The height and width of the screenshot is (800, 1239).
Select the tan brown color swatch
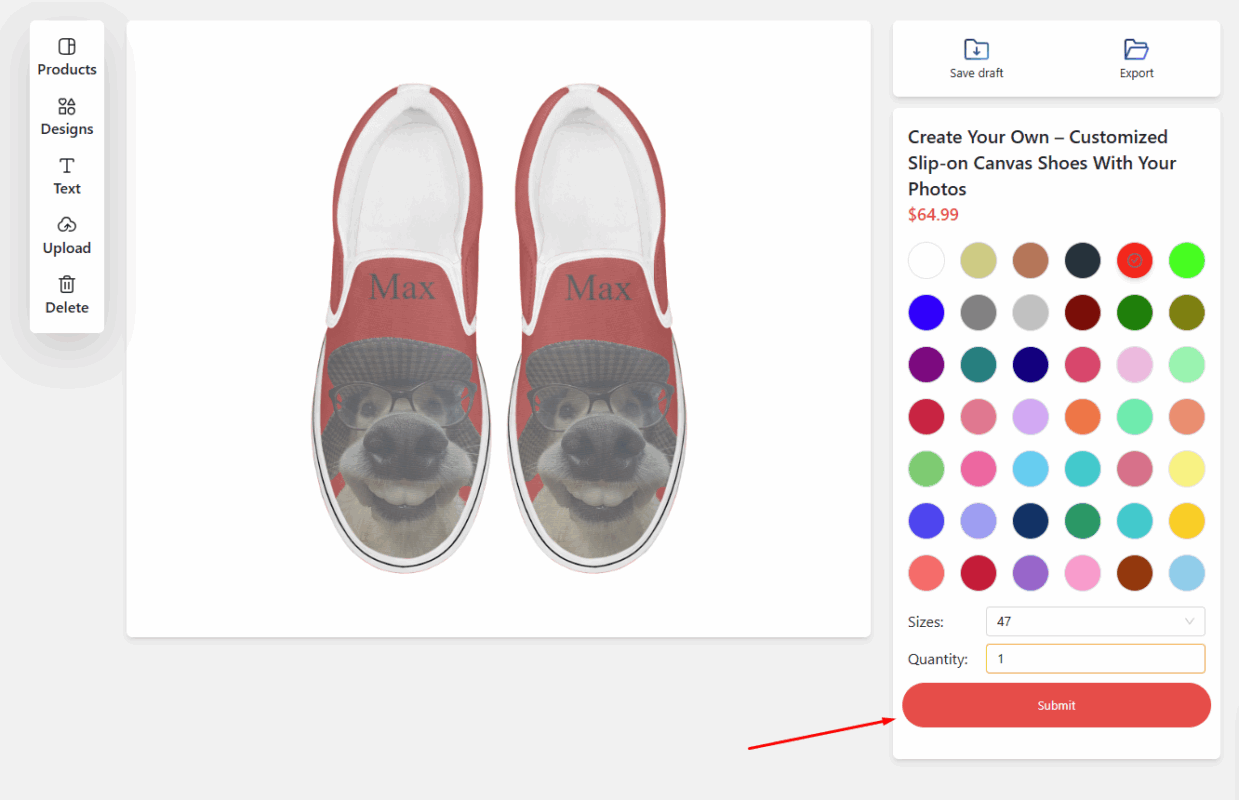pyautogui.click(x=1030, y=261)
